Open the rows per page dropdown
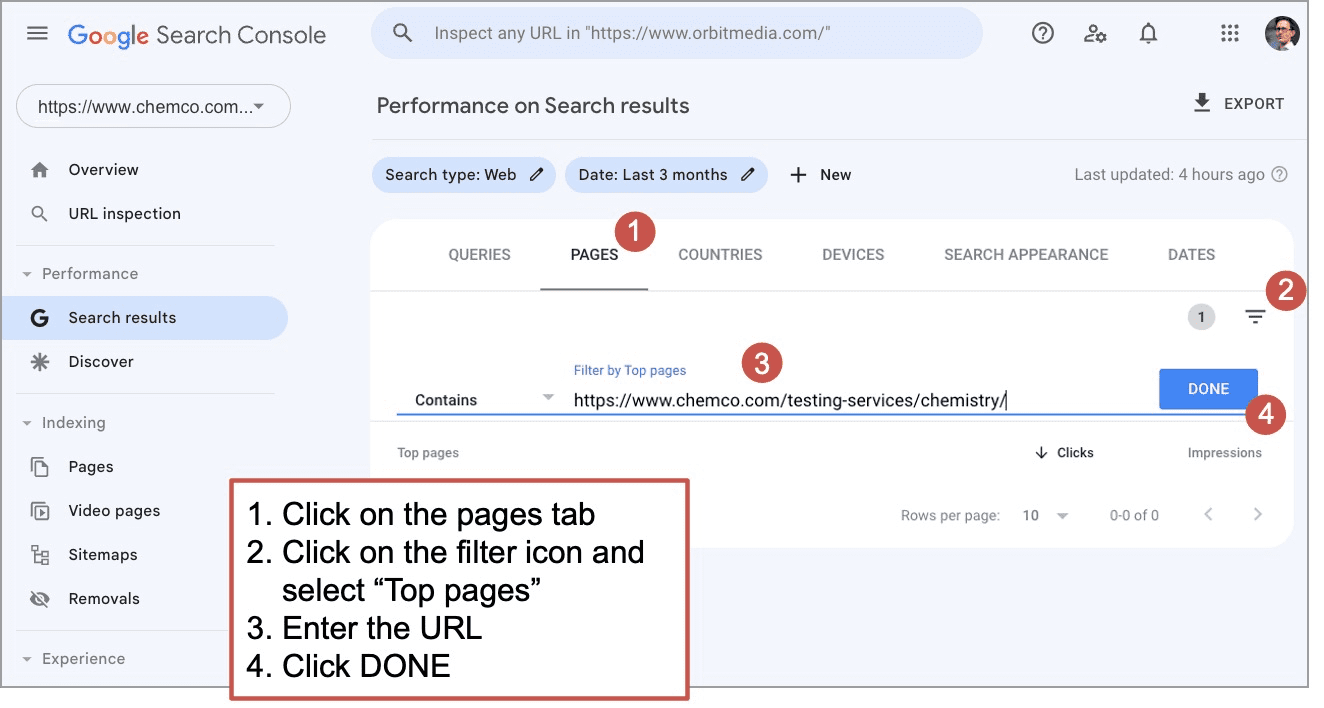Image resolution: width=1324 pixels, height=708 pixels. click(x=1046, y=516)
